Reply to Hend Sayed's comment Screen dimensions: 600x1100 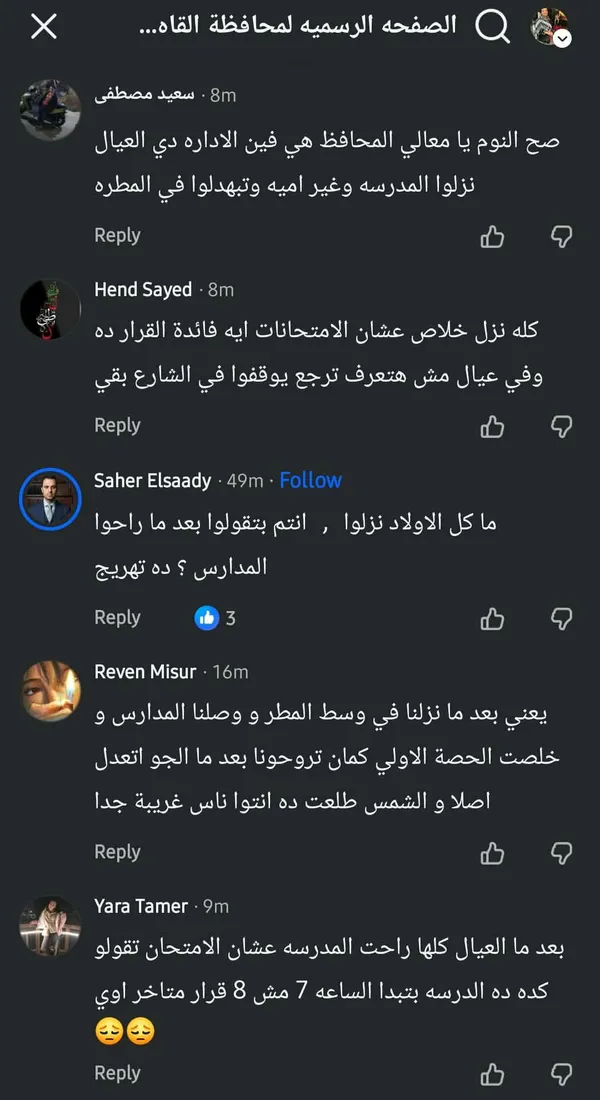[117, 425]
